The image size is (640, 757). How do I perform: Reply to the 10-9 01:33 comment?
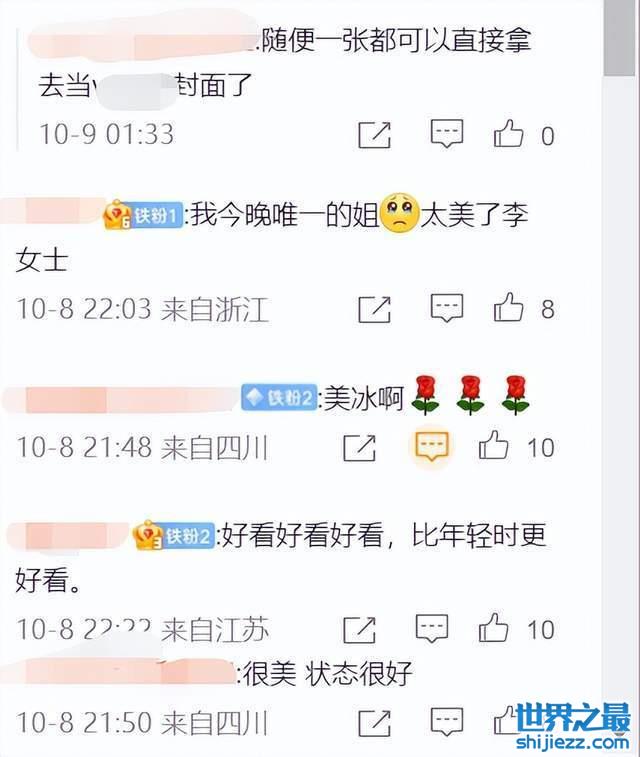click(x=447, y=133)
